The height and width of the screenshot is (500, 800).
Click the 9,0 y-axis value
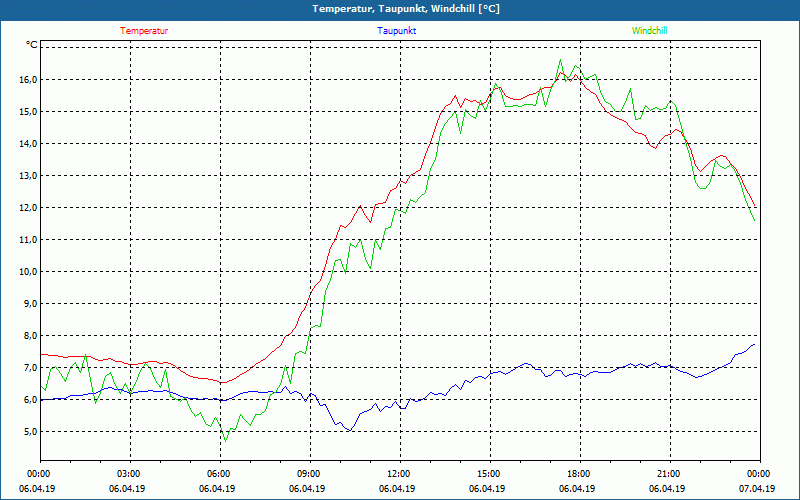click(31, 304)
